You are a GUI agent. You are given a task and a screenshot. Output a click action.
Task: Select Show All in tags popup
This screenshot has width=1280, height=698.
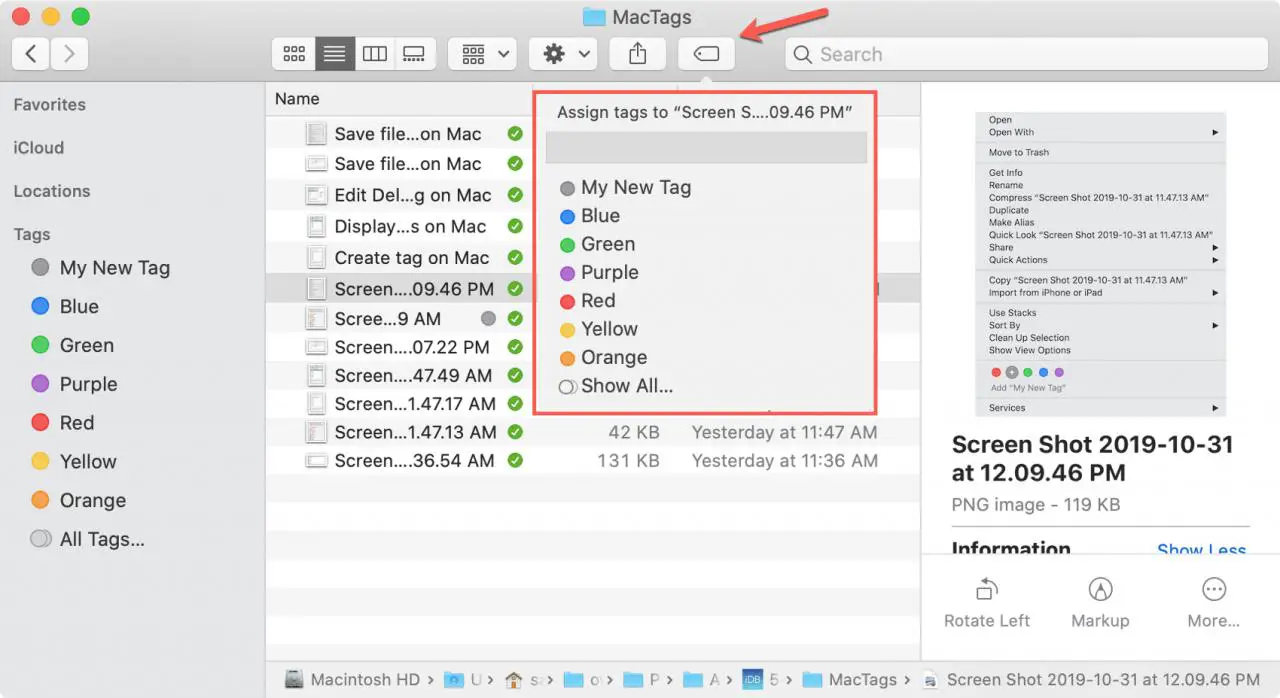click(x=626, y=386)
